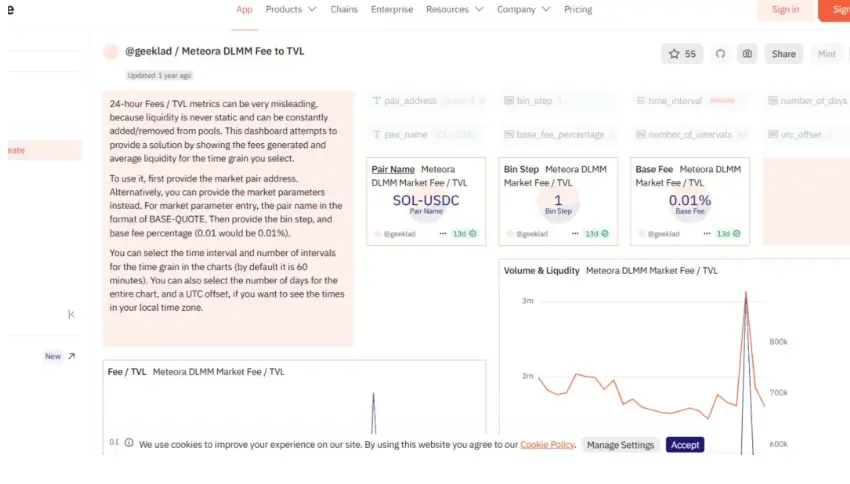Viewport: 850px width, 484px height.
Task: Open the three-dots menu on Bin Step card
Action: pos(575,234)
